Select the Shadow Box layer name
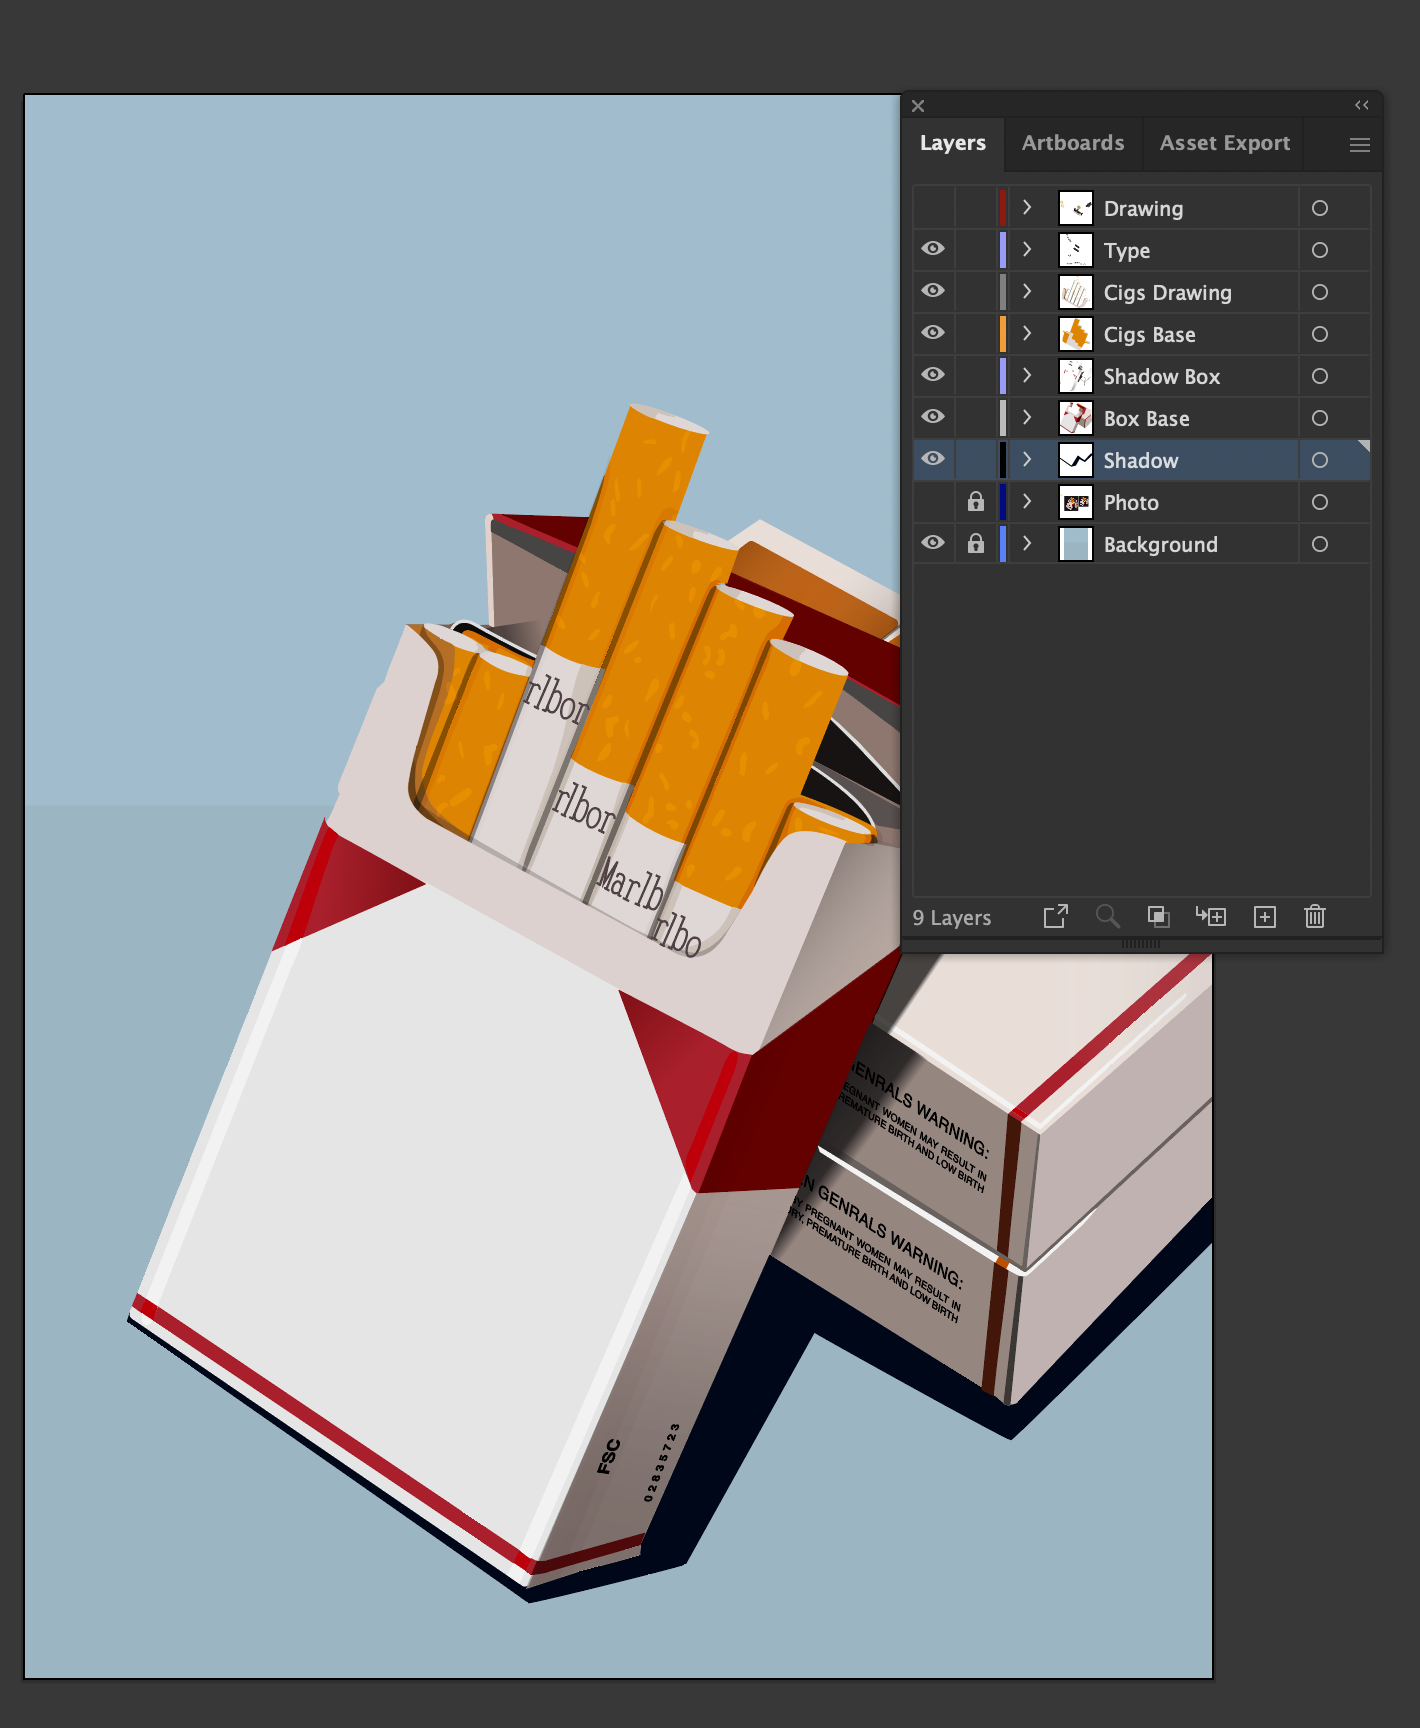Screen dimensions: 1420x1728 coord(1162,377)
